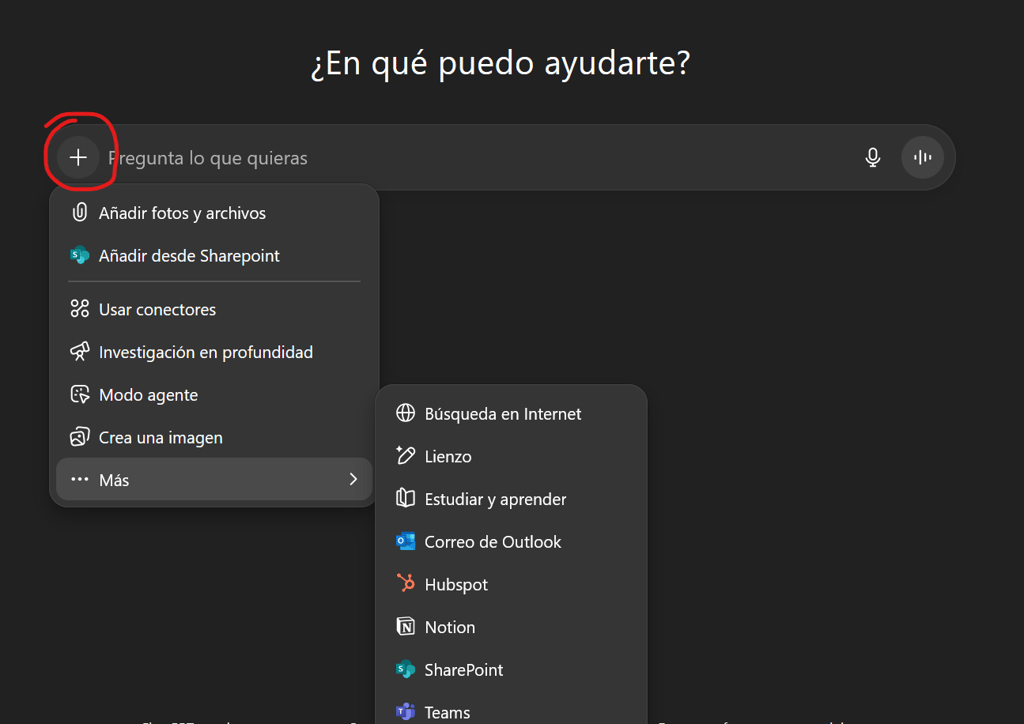Click the globe icon for Búsqueda en Internet
This screenshot has height=724, width=1024.
coord(405,414)
